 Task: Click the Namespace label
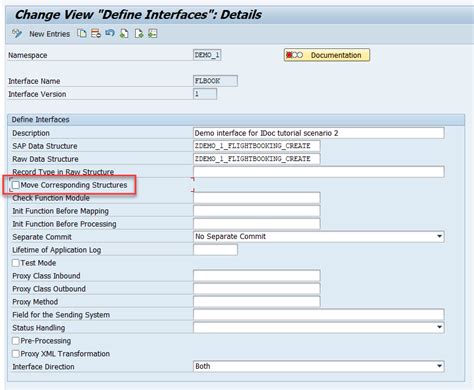[x=28, y=56]
